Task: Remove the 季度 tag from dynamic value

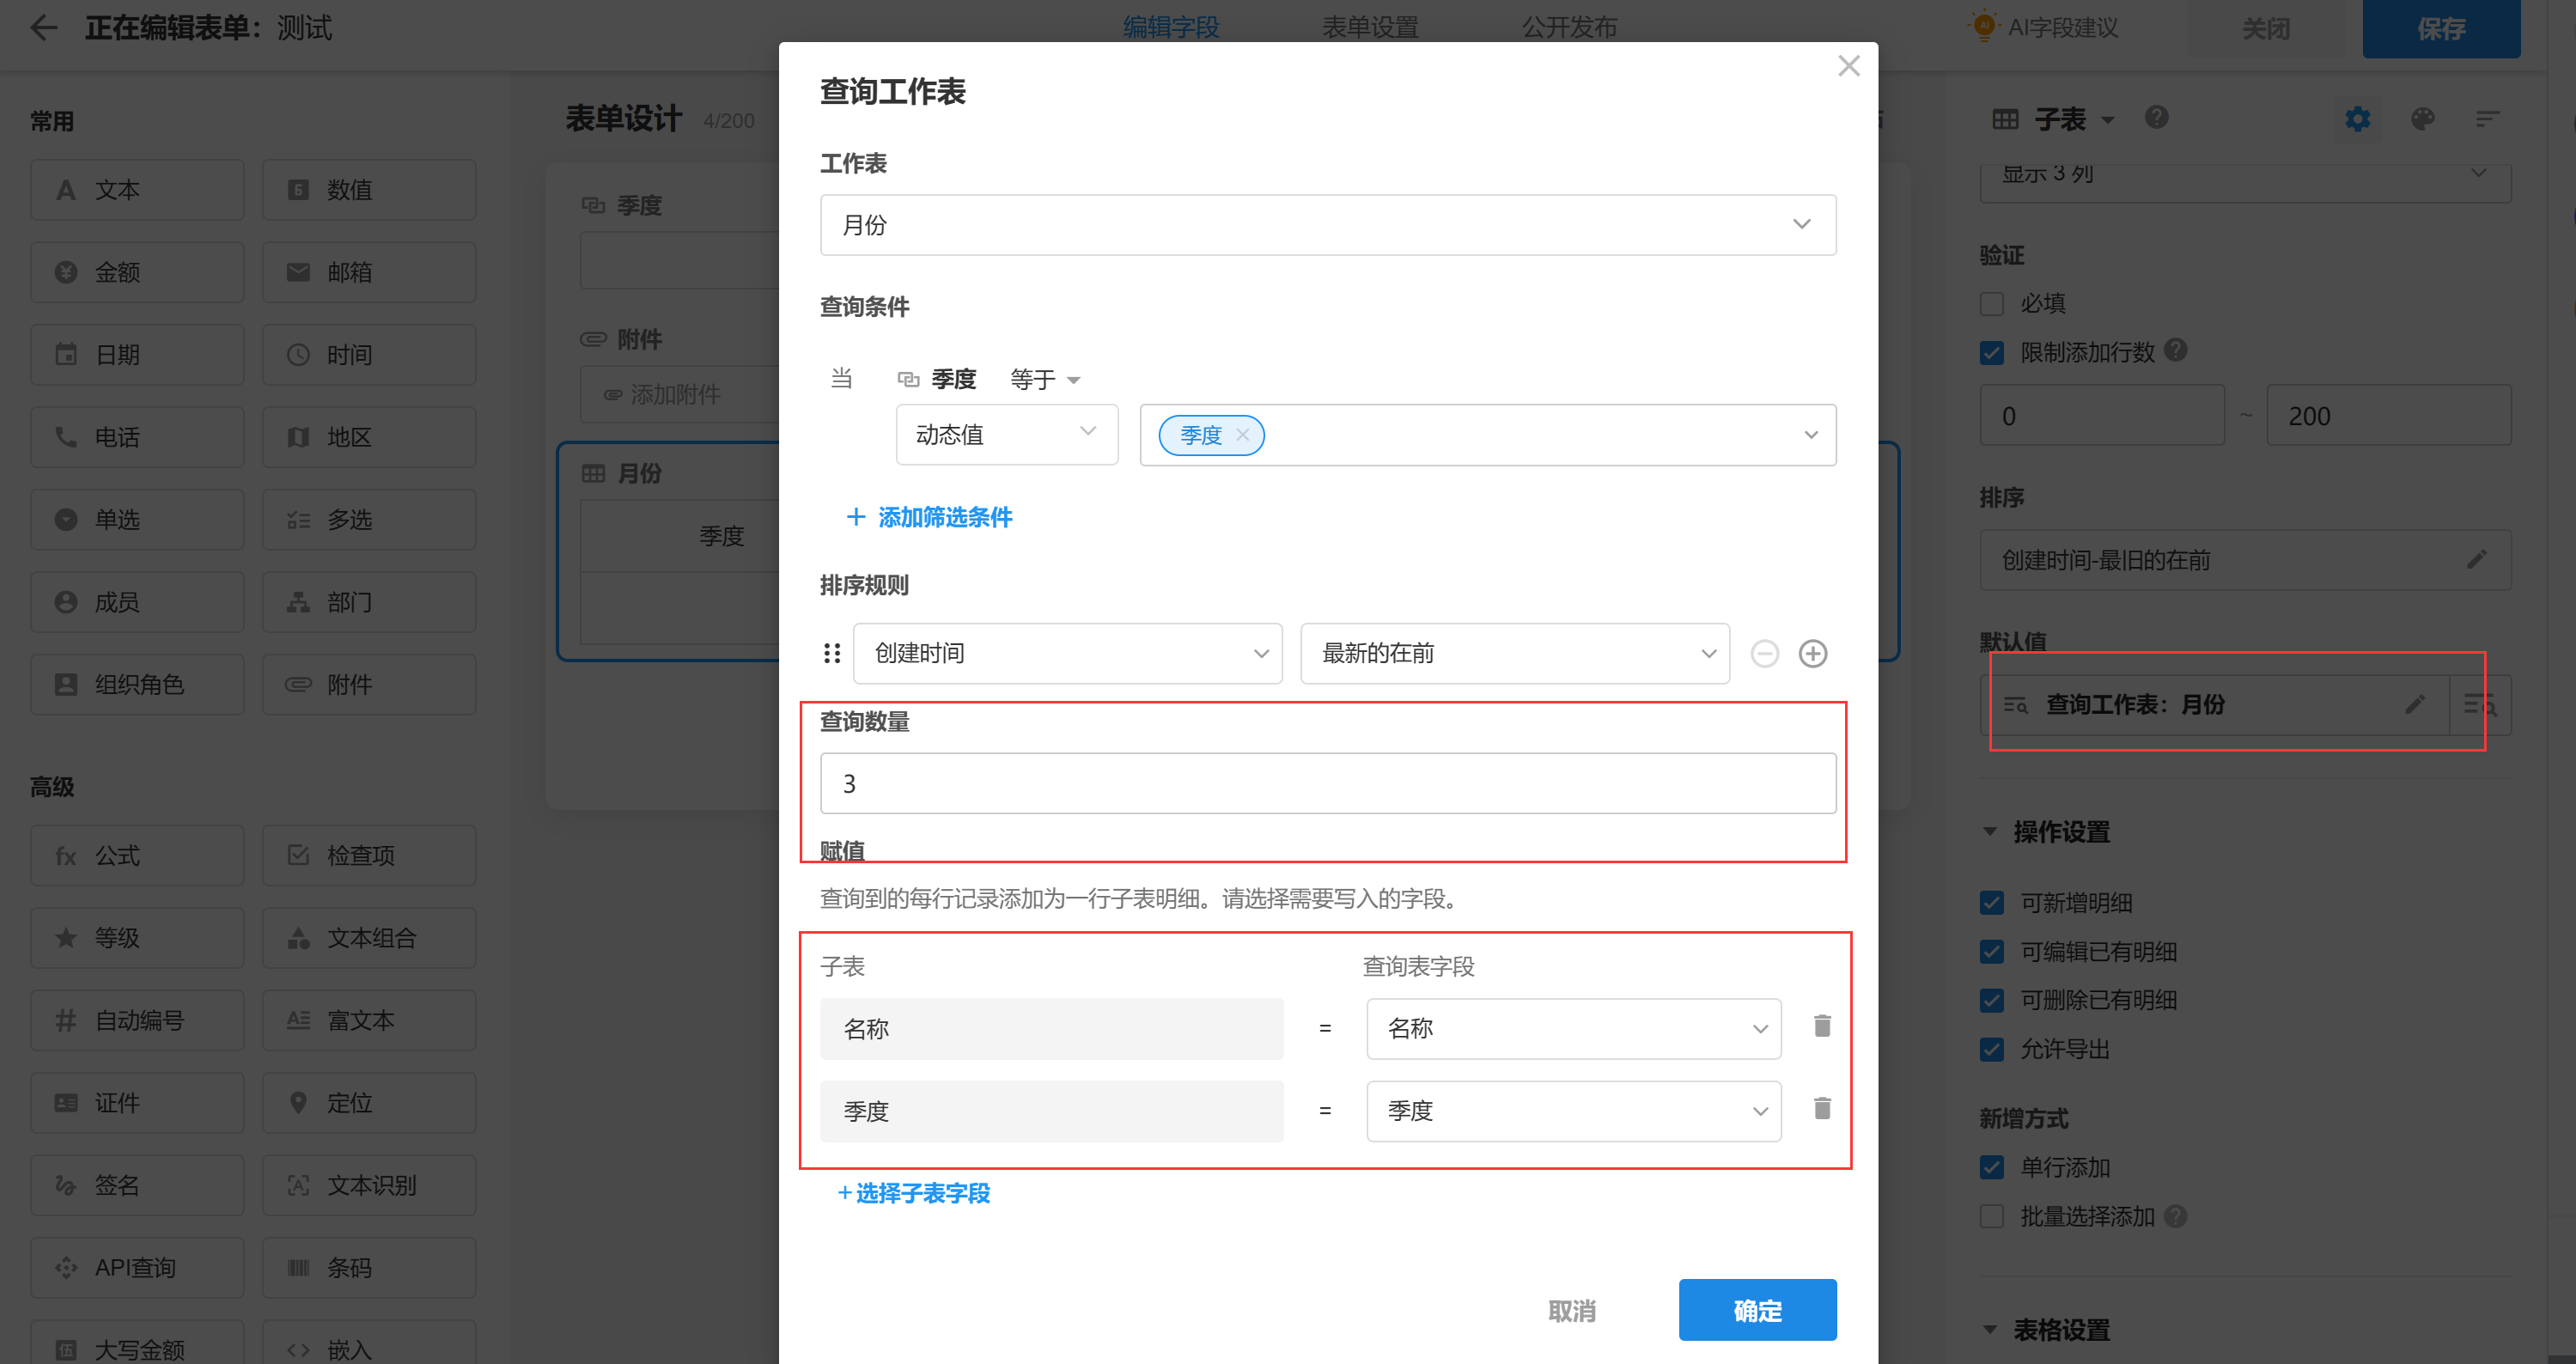Action: pos(1242,435)
